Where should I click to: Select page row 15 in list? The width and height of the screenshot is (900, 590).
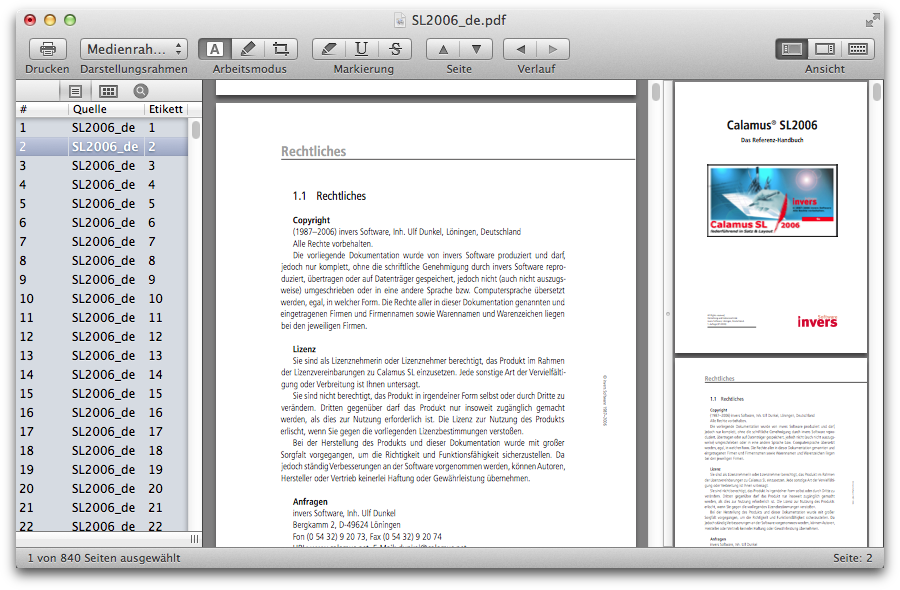pos(102,393)
